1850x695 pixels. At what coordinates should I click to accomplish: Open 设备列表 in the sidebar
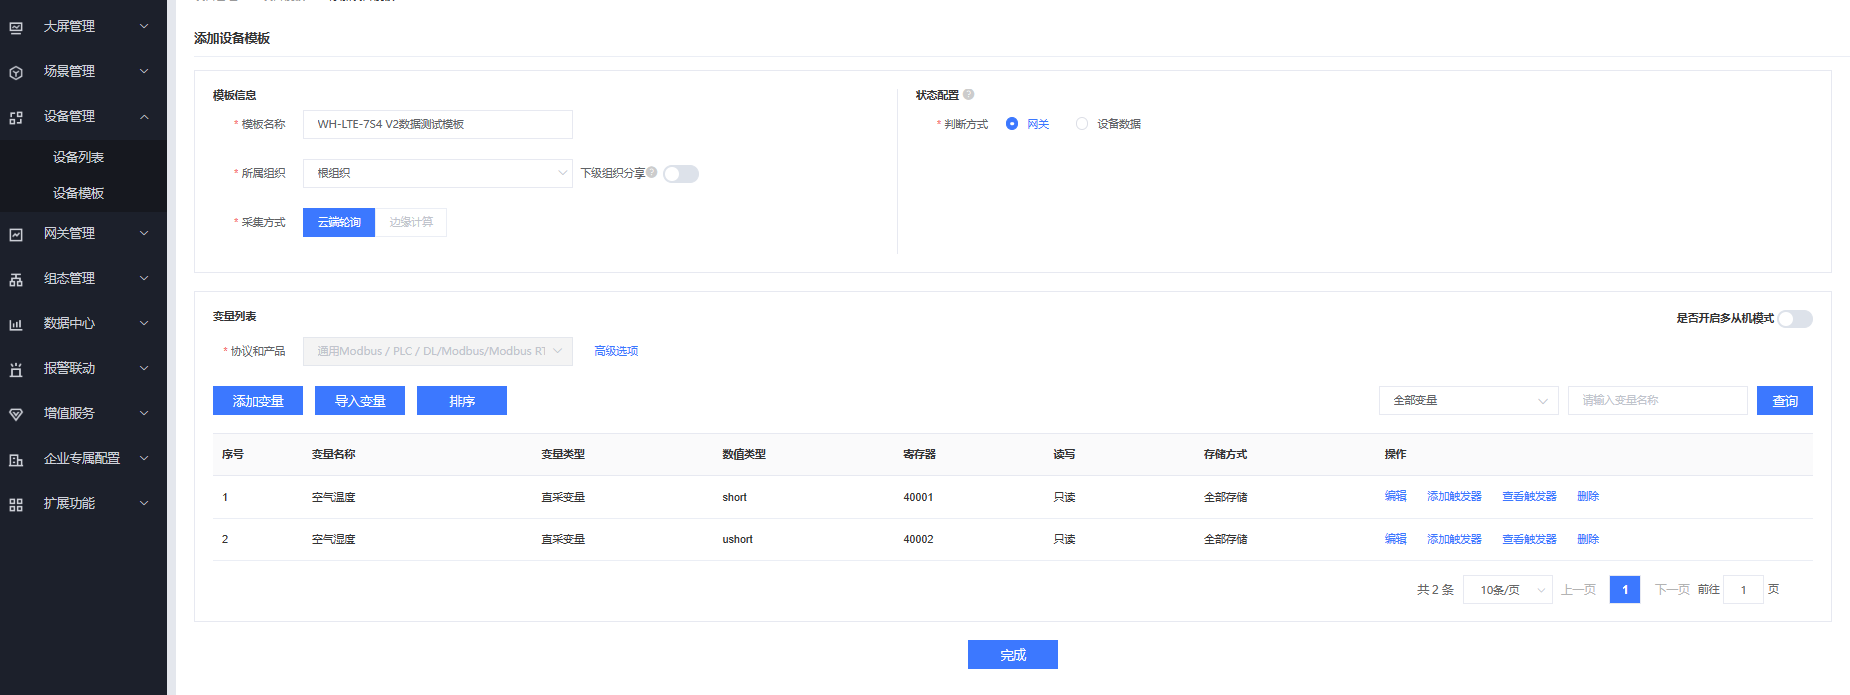[78, 157]
